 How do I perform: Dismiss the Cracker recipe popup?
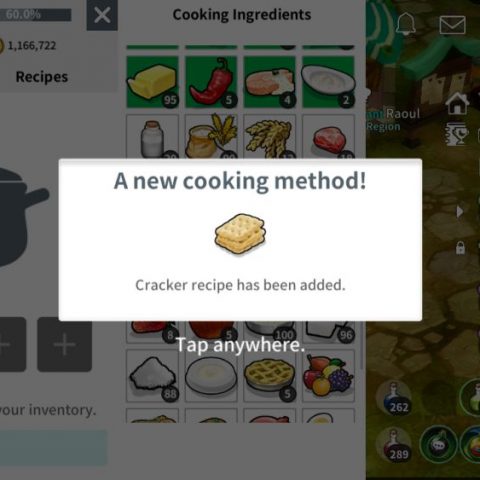(x=240, y=345)
